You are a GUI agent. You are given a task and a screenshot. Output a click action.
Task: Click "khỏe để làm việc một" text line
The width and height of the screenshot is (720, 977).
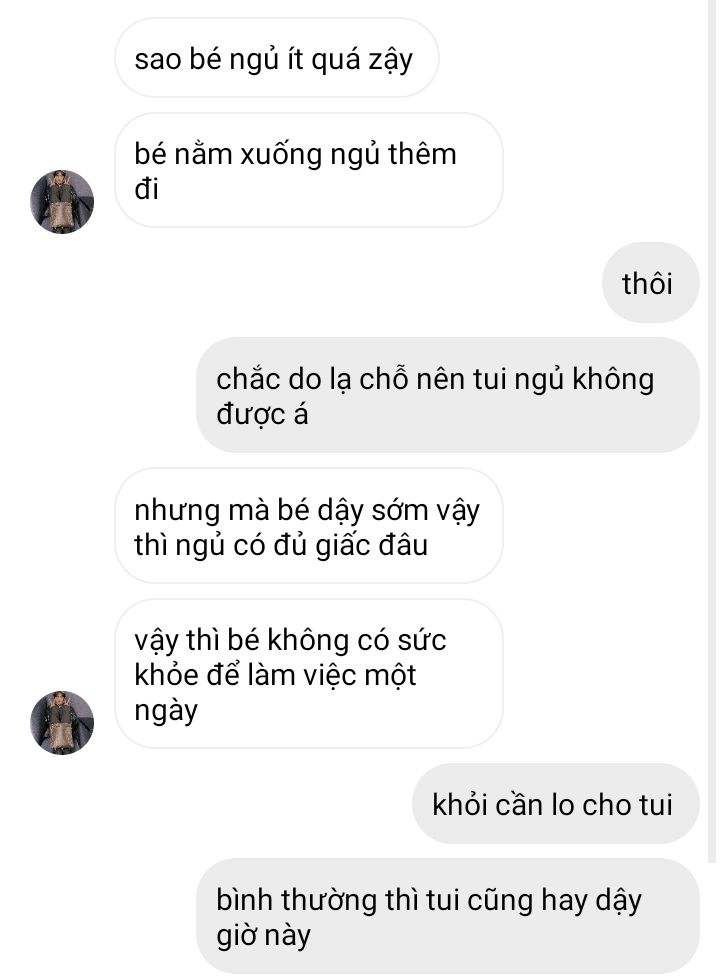pos(275,675)
